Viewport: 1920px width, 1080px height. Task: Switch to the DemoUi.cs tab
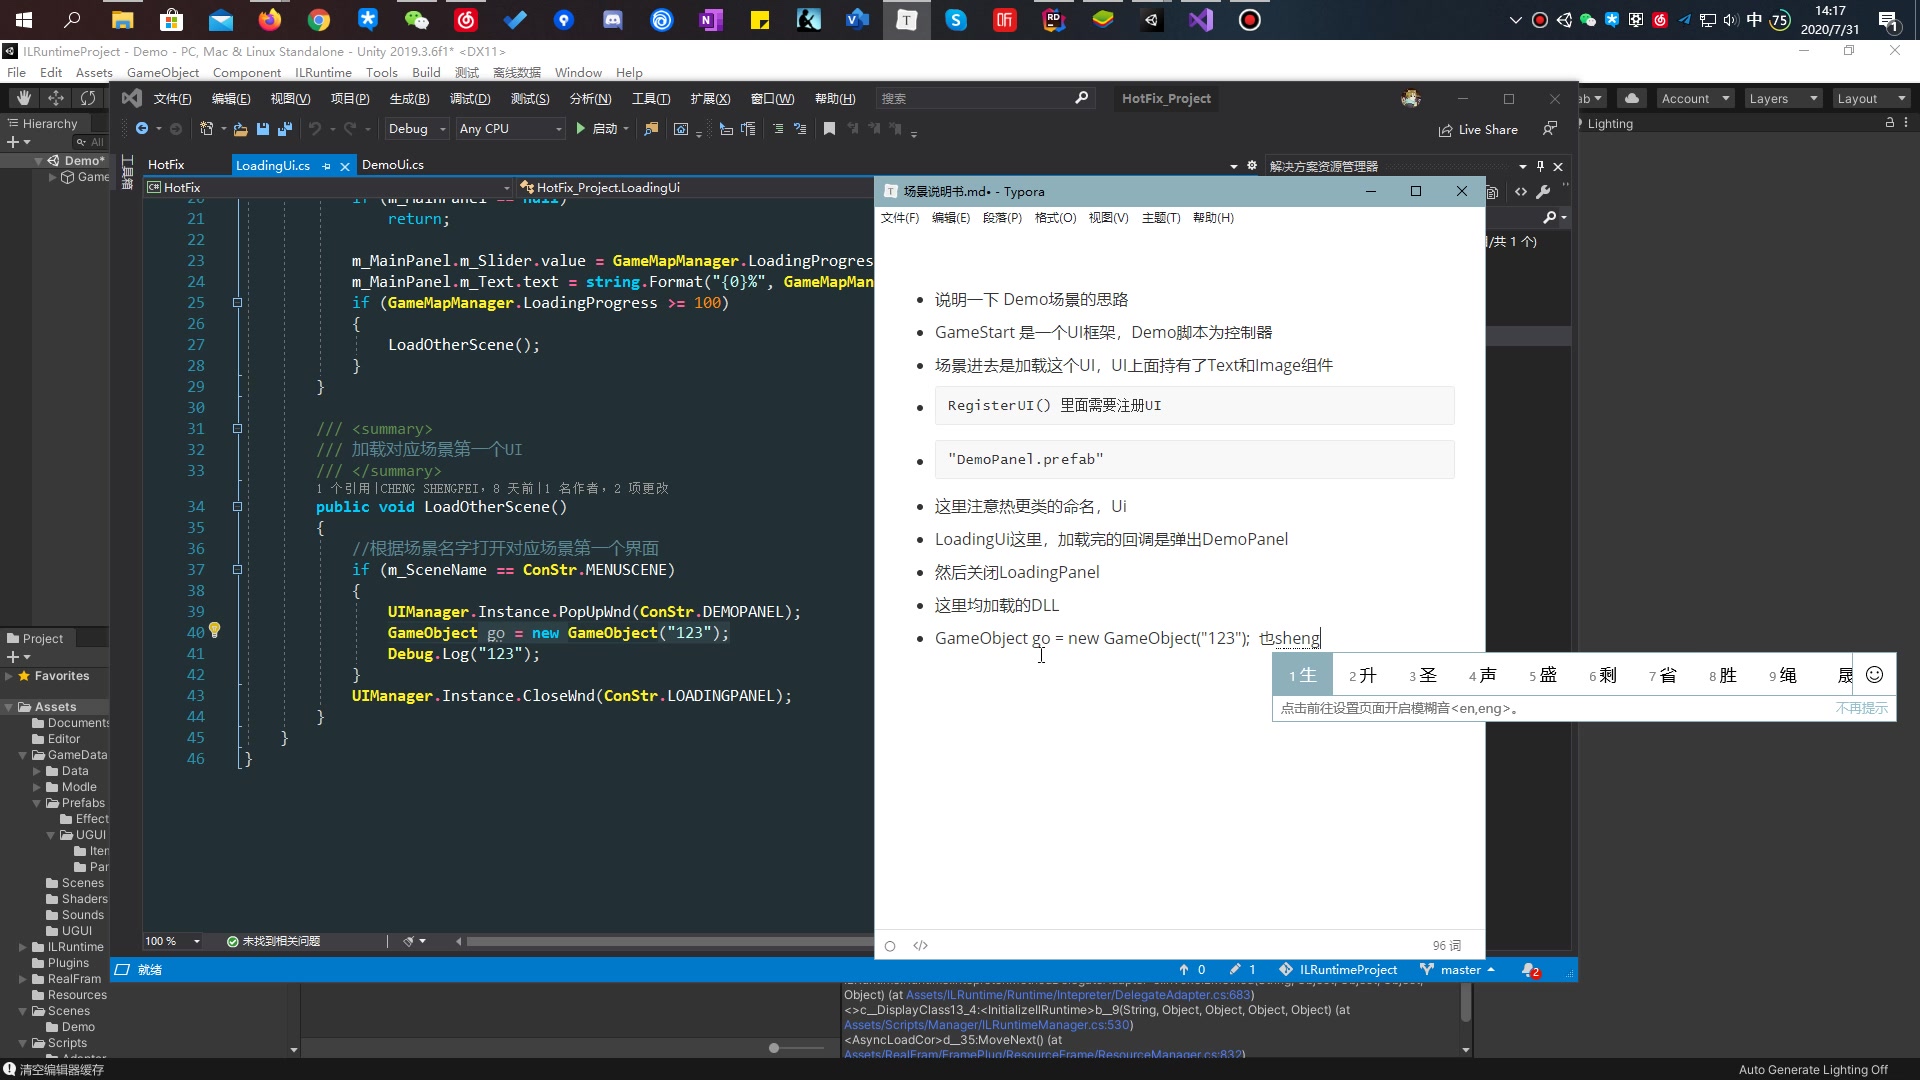(393, 164)
